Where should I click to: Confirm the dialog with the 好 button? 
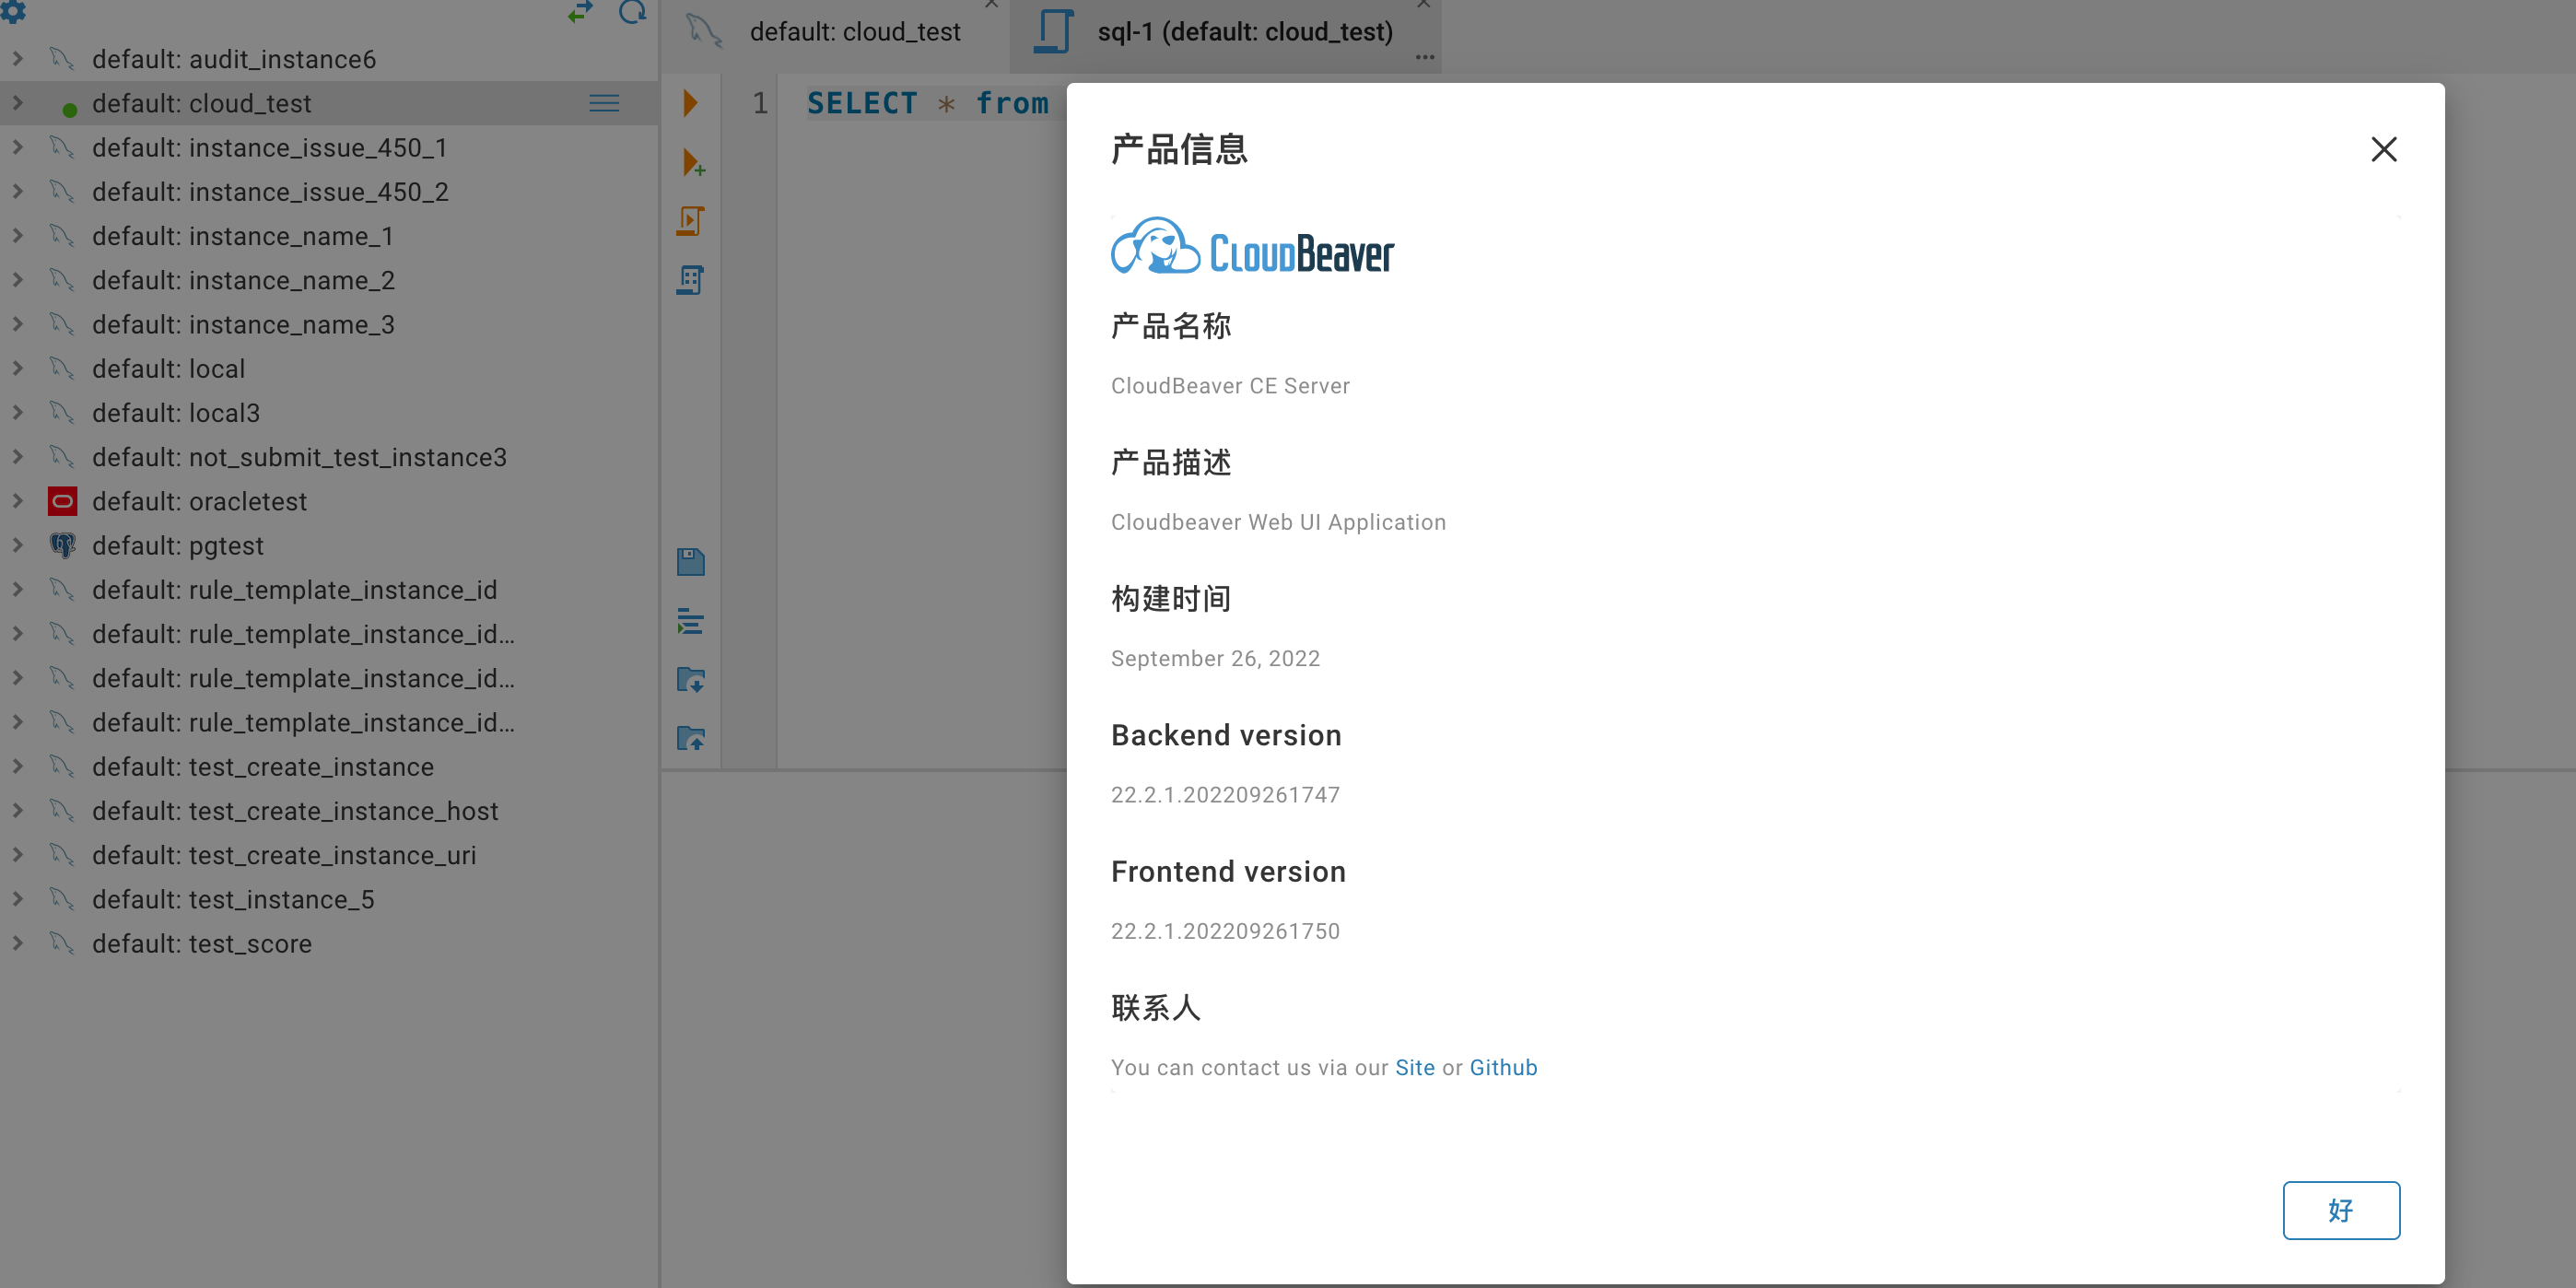tap(2341, 1210)
